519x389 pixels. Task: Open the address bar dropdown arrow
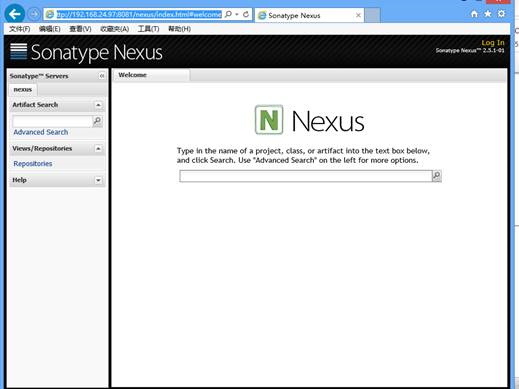[237, 14]
